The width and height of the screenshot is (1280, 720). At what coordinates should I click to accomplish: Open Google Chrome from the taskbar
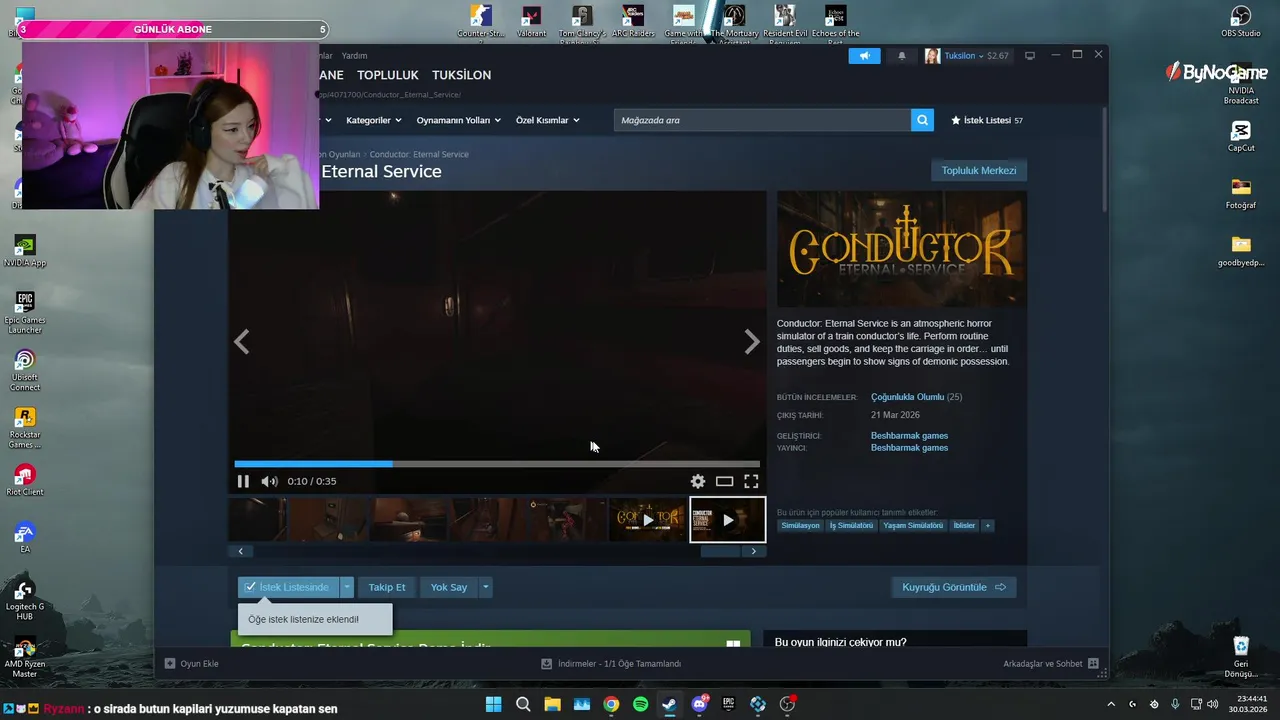[x=611, y=704]
